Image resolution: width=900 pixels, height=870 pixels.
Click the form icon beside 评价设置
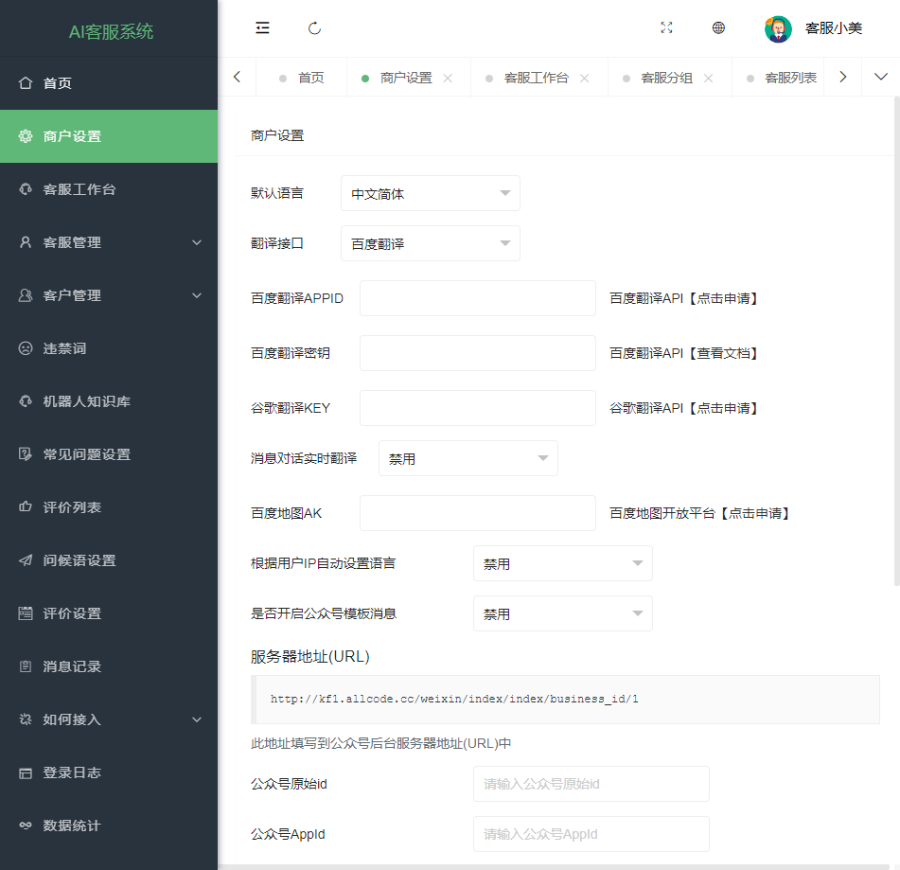coord(25,613)
